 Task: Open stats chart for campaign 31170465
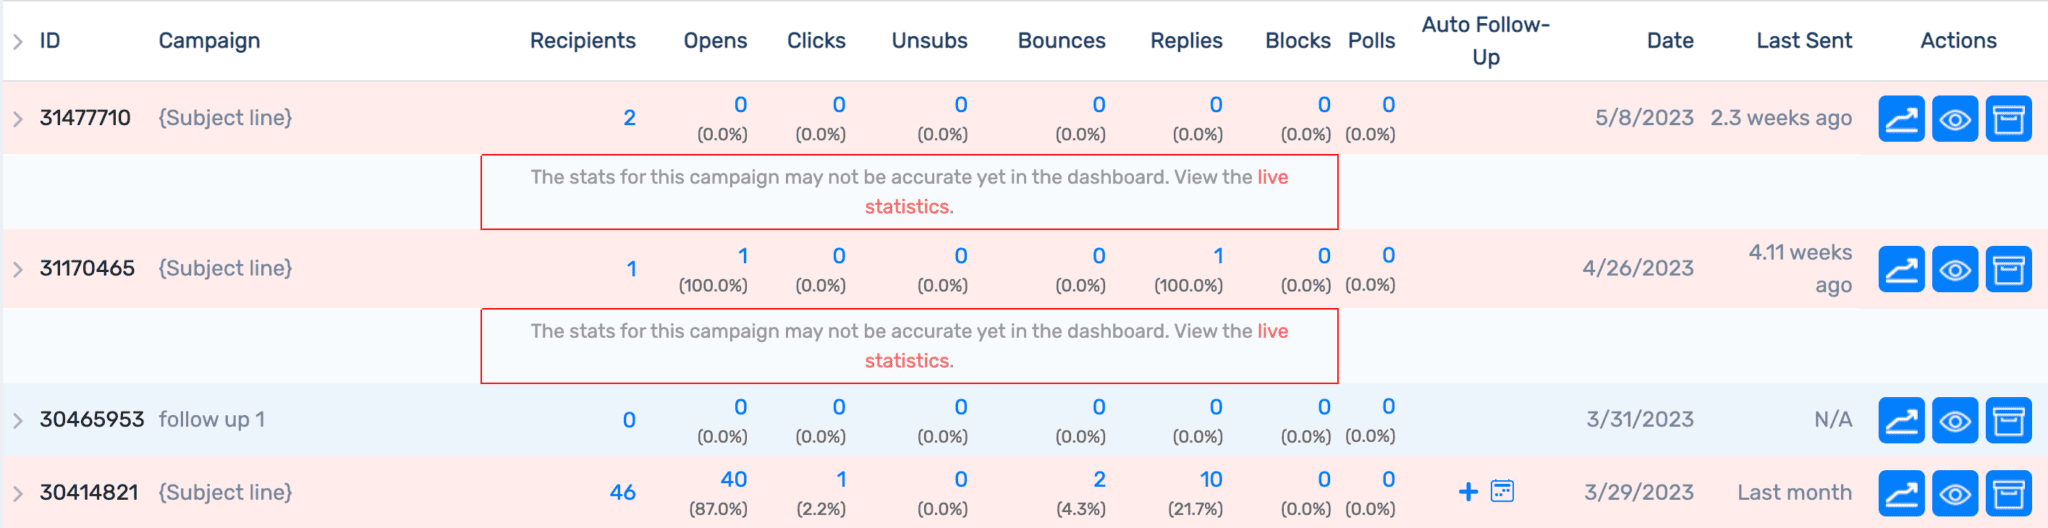1901,269
